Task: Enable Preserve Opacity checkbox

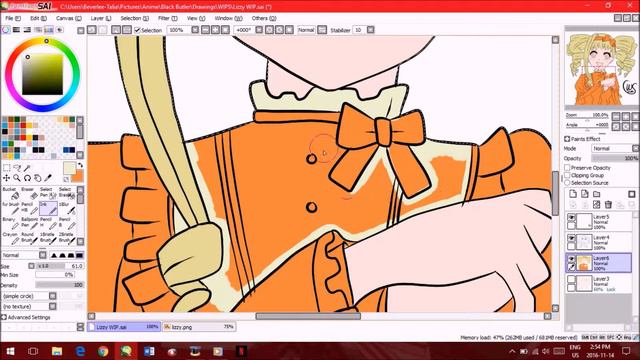Action: click(567, 168)
